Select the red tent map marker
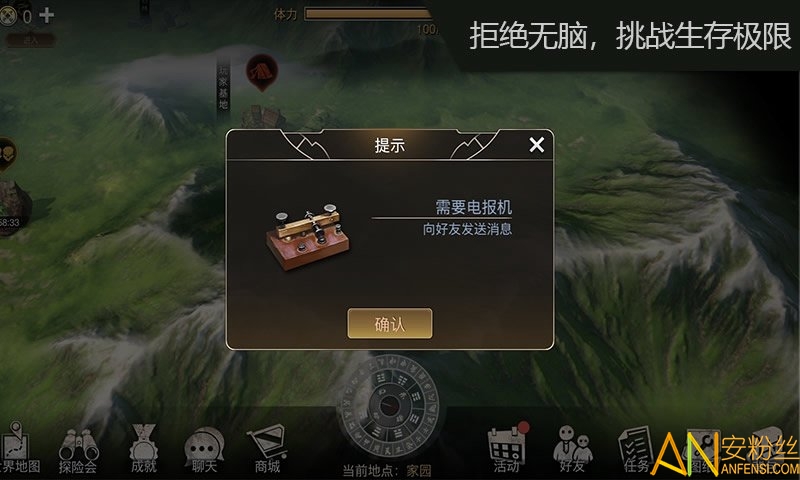Image resolution: width=800 pixels, height=480 pixels. tap(262, 72)
